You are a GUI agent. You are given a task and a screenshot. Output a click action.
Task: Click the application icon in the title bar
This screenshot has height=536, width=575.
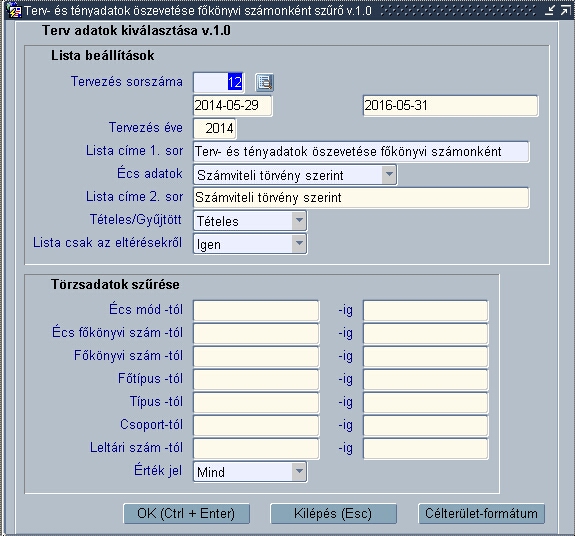click(14, 10)
